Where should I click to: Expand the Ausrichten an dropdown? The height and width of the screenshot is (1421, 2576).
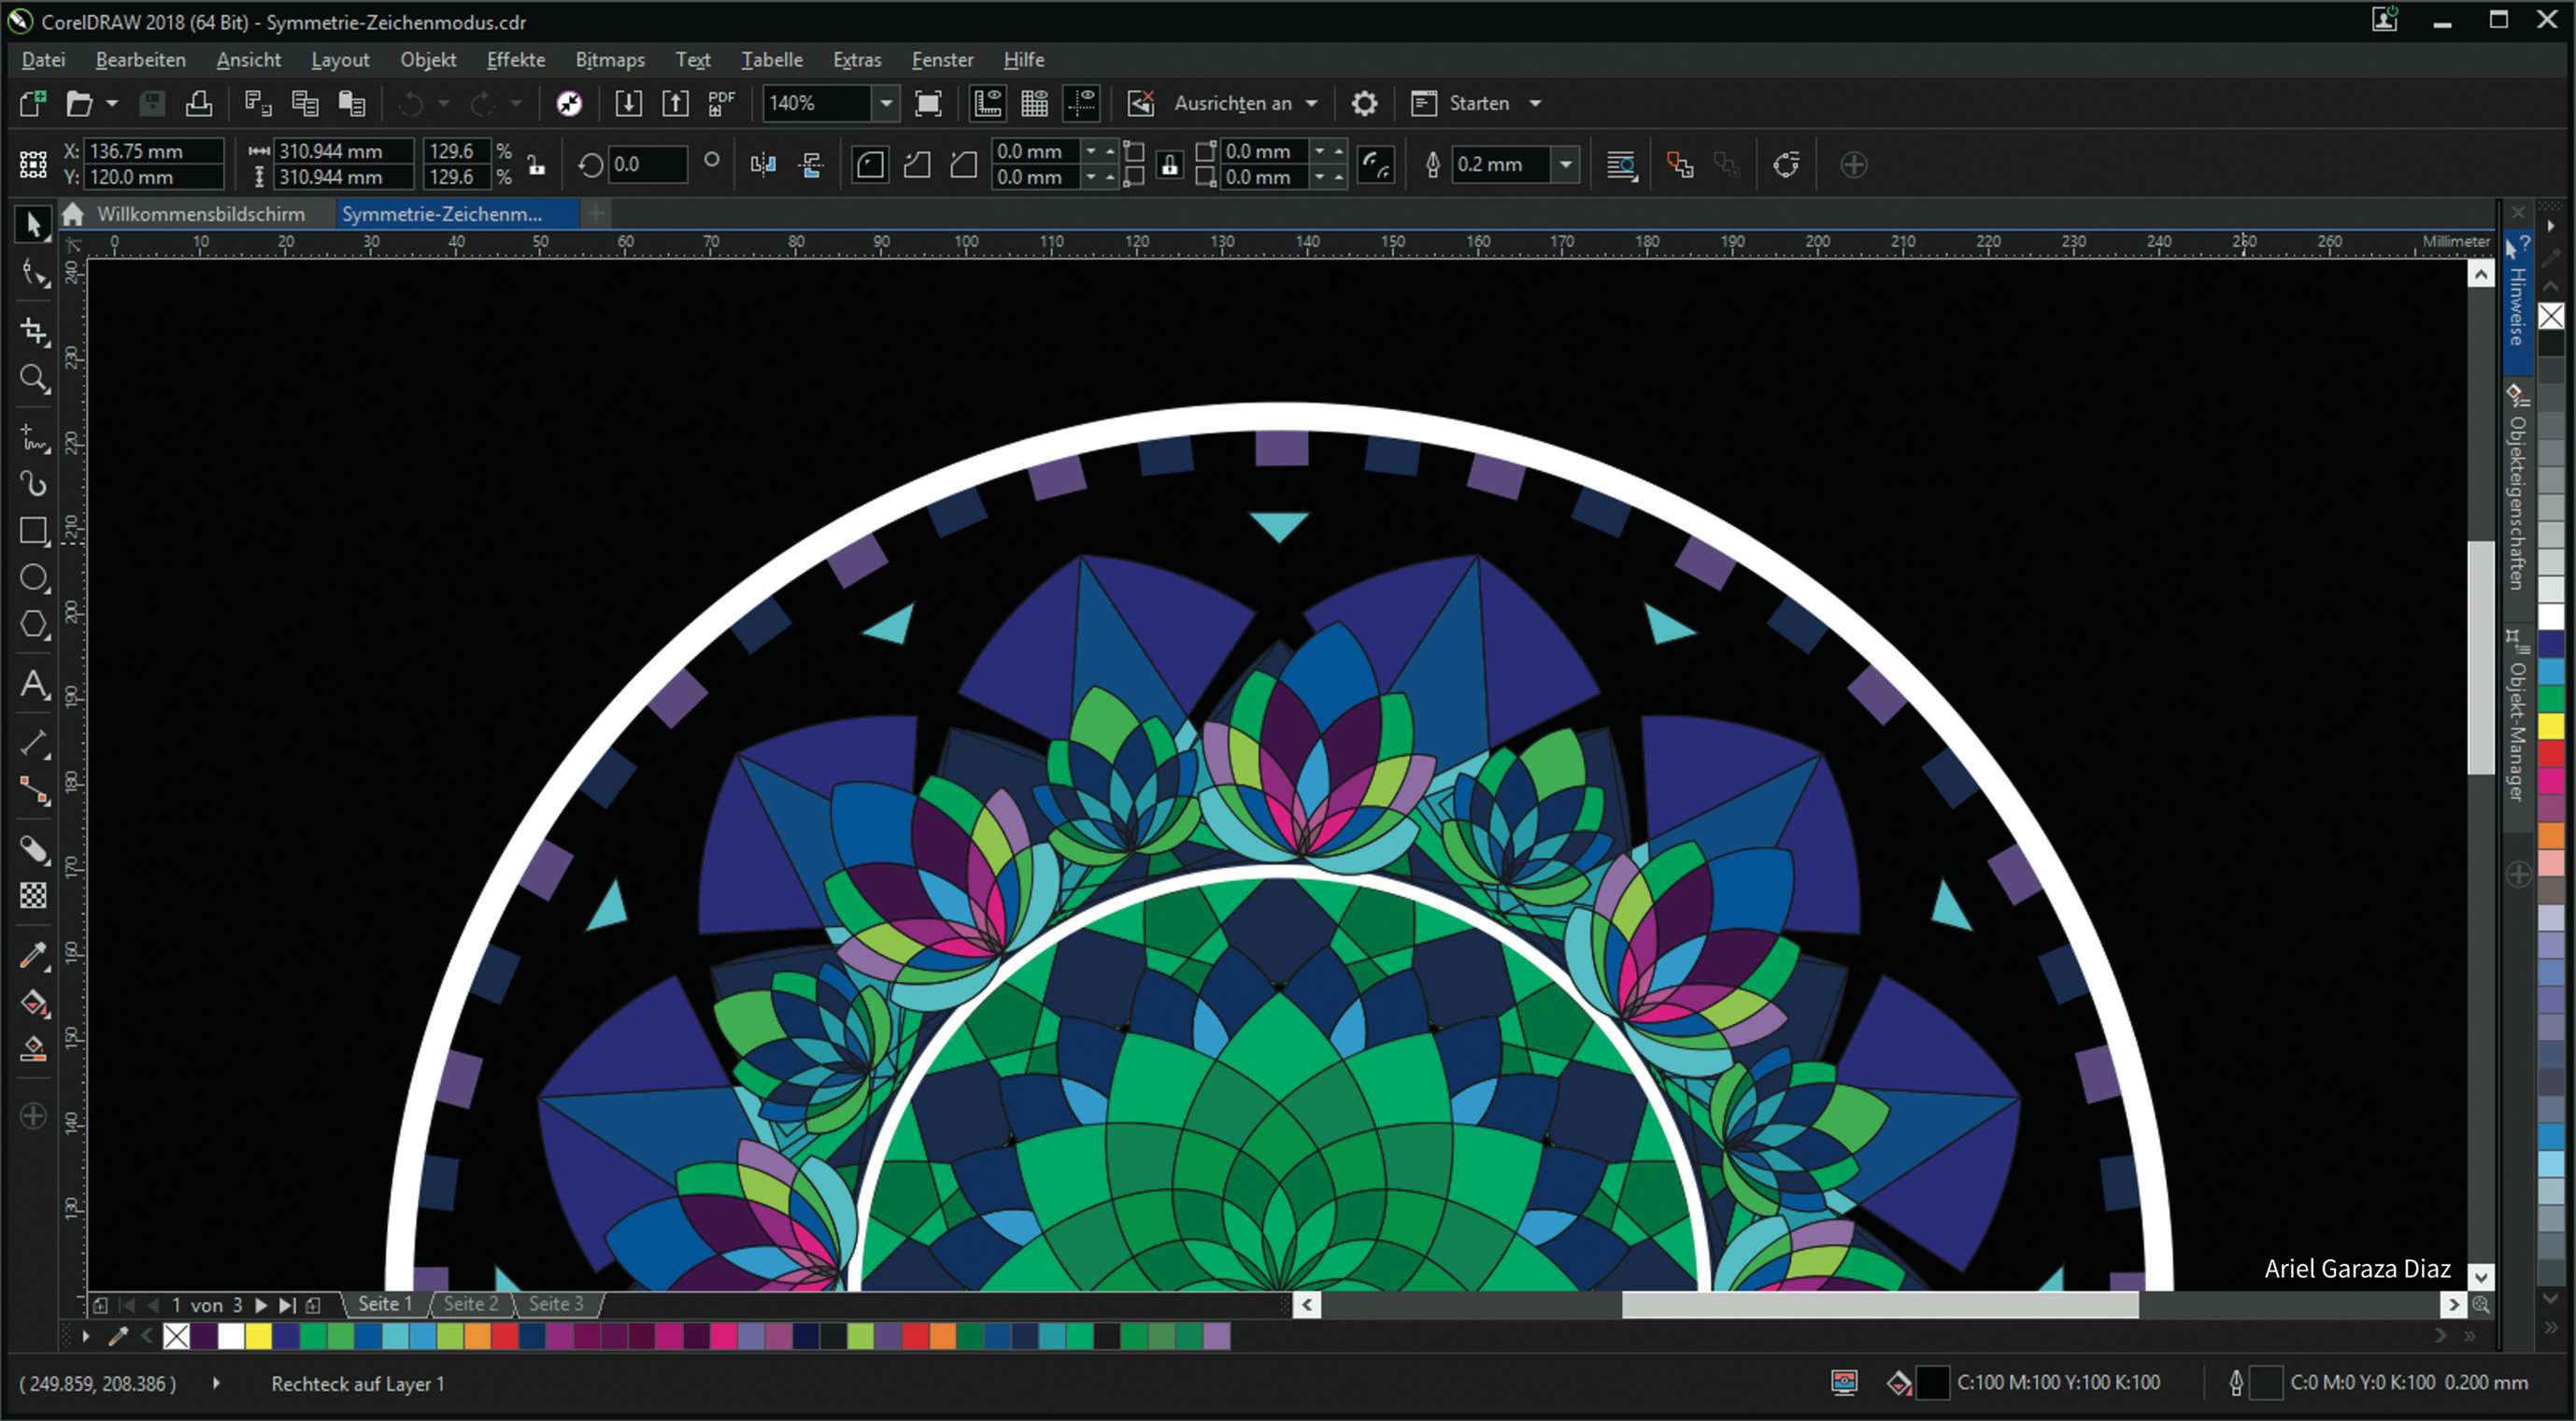[1311, 103]
